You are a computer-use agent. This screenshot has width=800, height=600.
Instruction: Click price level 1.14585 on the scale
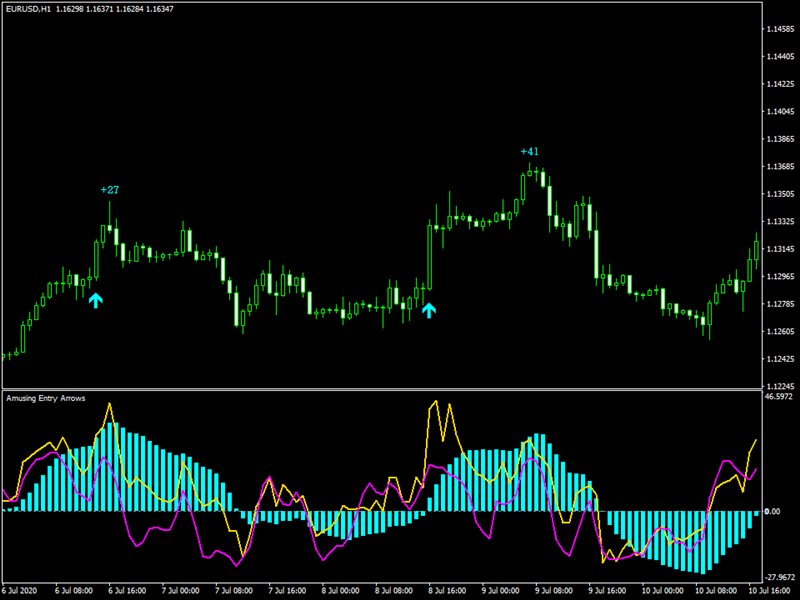pyautogui.click(x=781, y=29)
